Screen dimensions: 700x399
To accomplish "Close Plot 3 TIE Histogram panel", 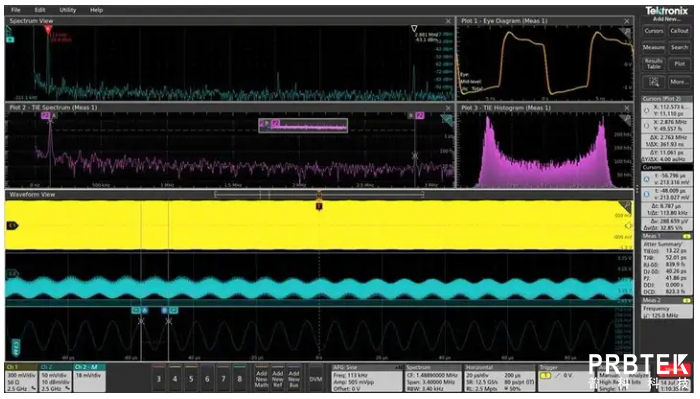I will [x=627, y=108].
